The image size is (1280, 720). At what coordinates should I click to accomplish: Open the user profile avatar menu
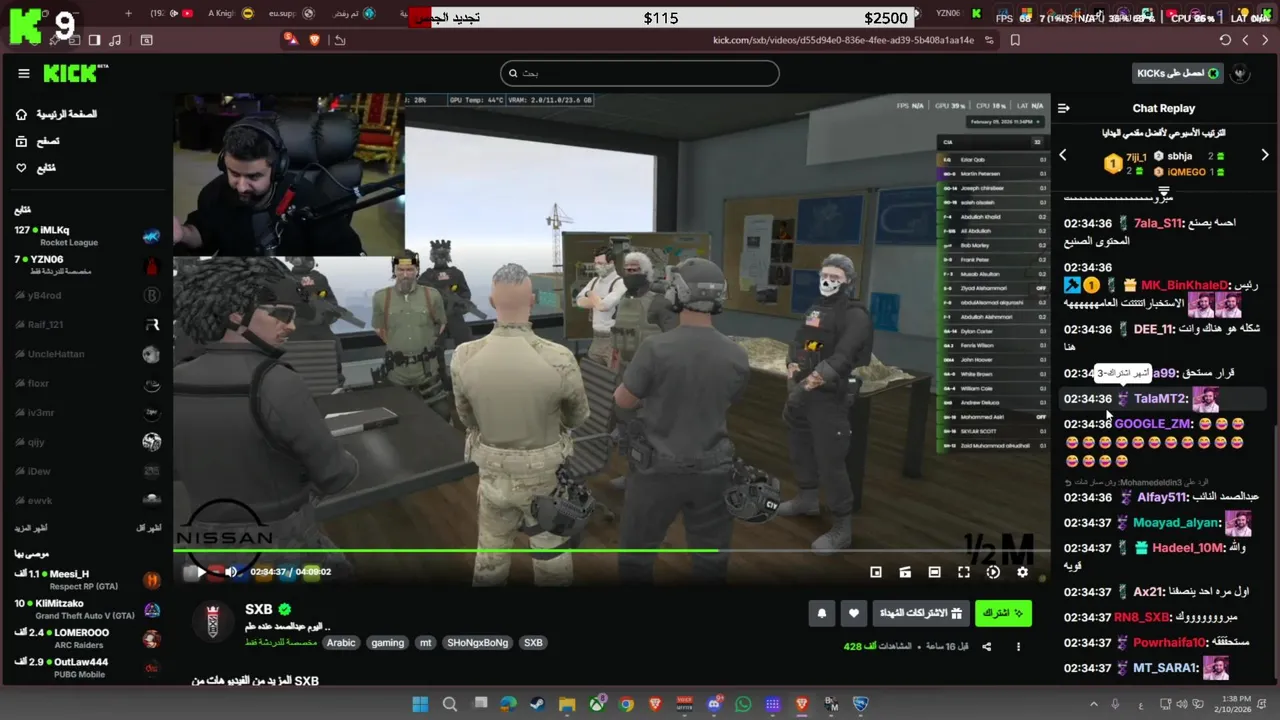point(1241,73)
